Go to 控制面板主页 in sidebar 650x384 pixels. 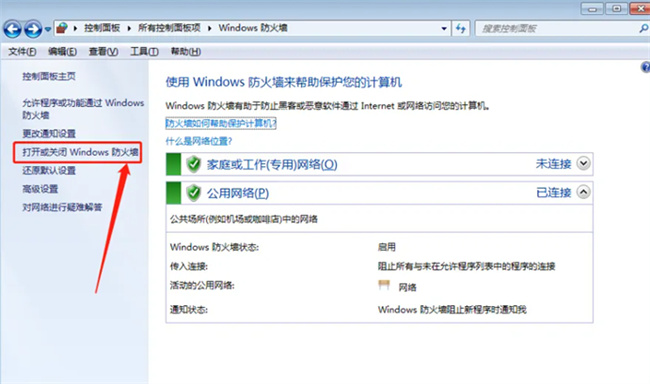coord(49,76)
